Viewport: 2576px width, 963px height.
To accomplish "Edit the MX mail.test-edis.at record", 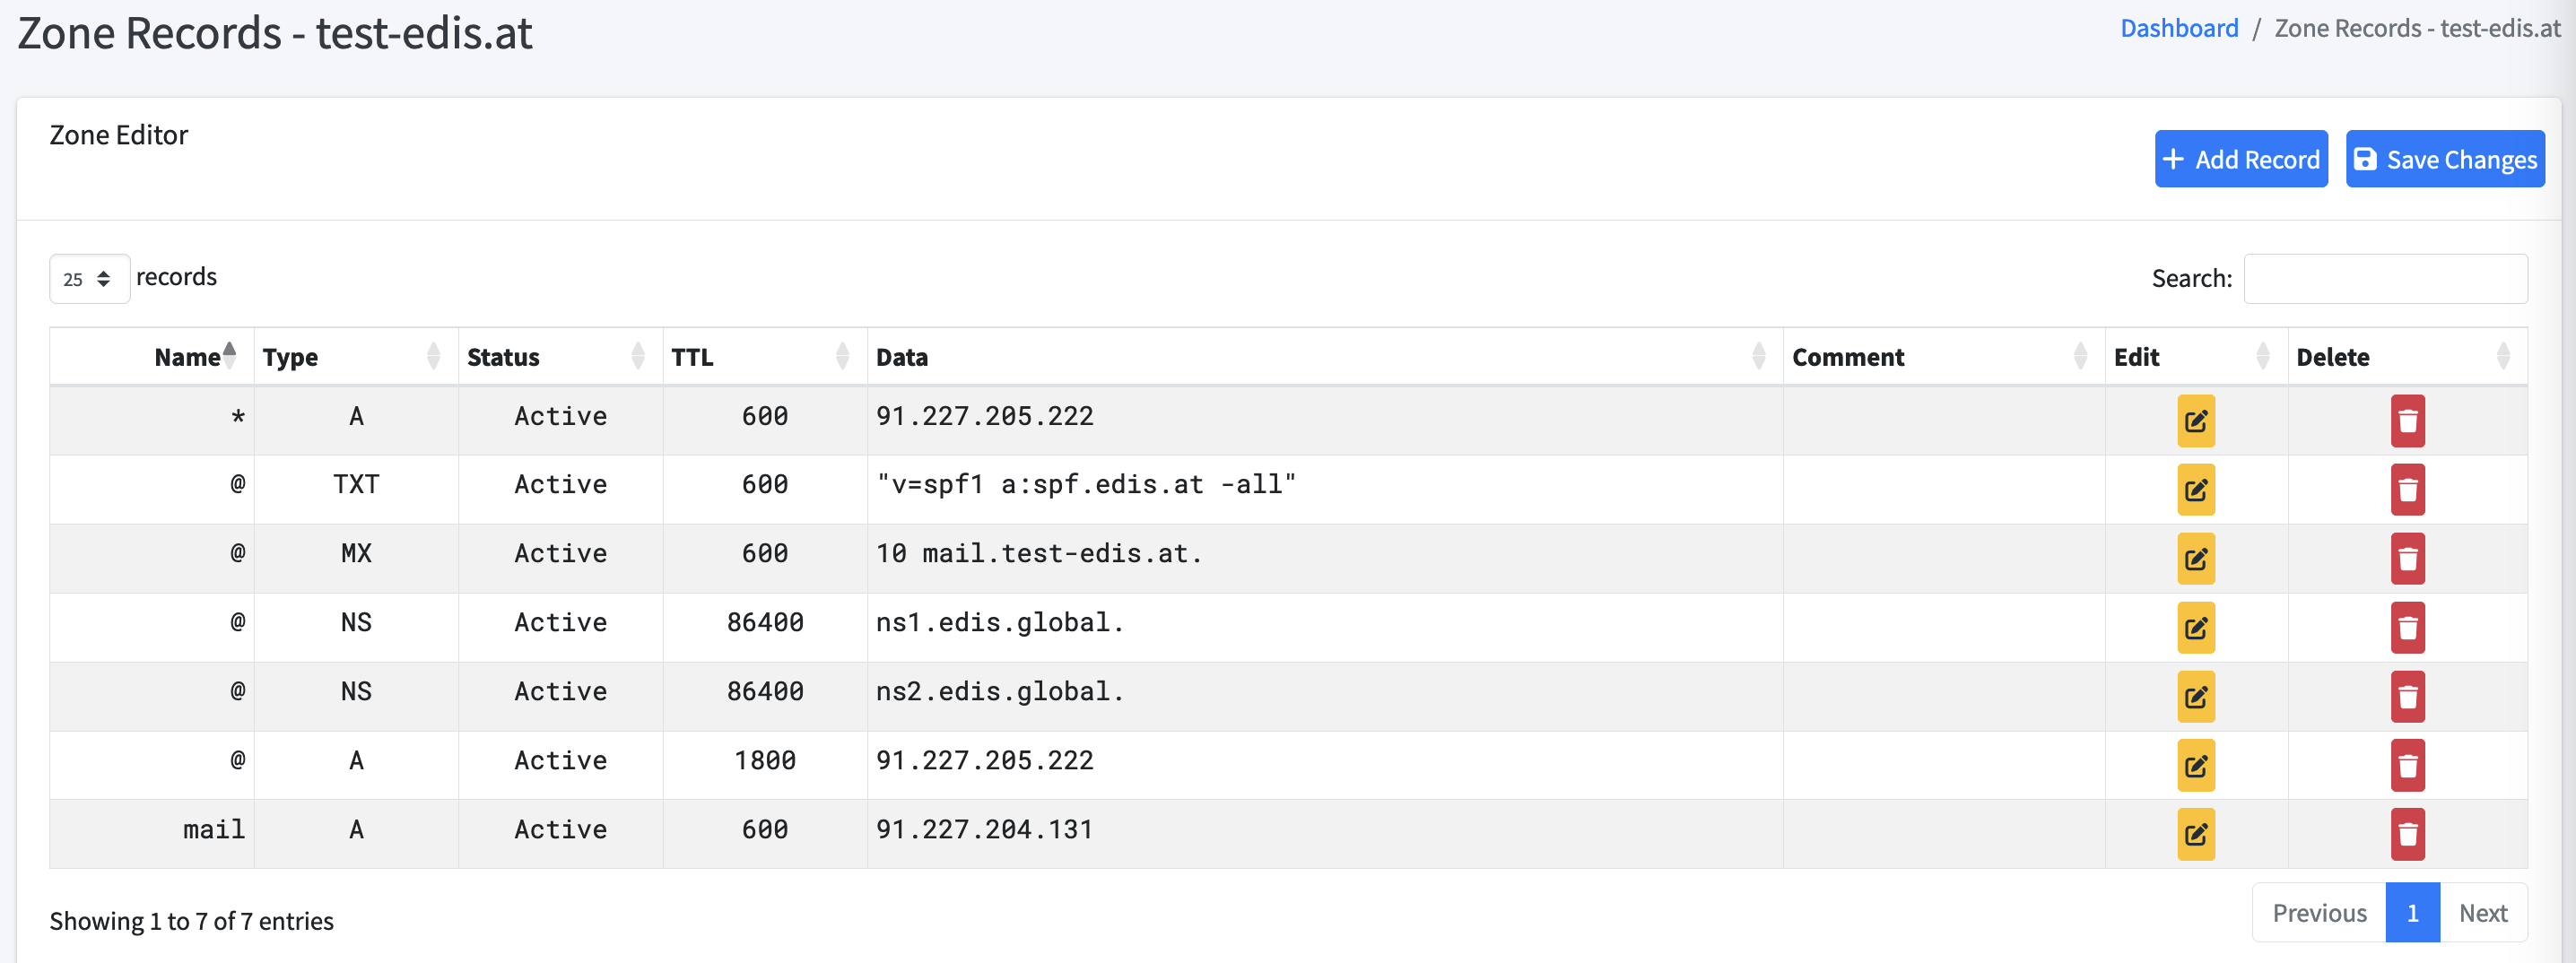I will [x=2195, y=559].
